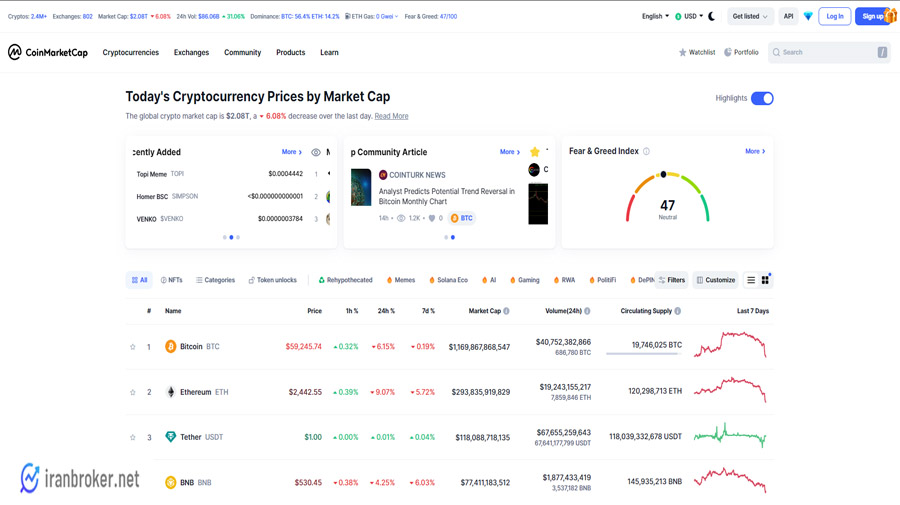
Task: Click the blue diamond icon
Action: (x=808, y=16)
